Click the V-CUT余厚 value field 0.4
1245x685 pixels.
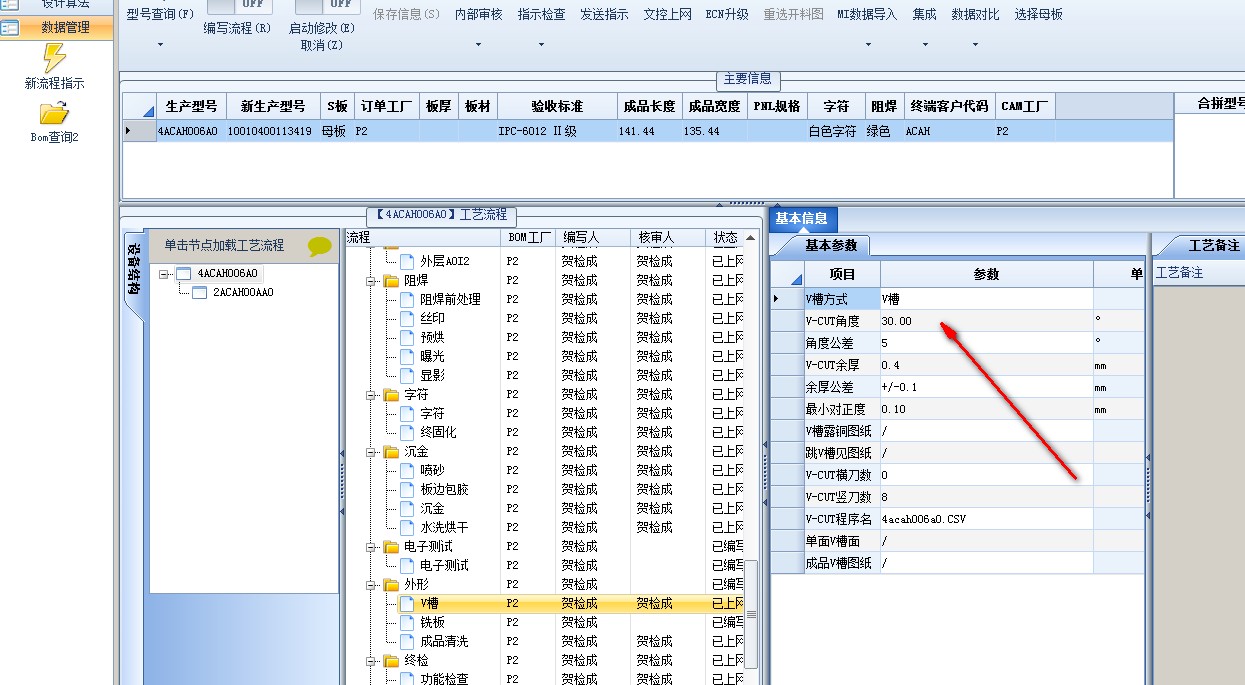coord(986,365)
